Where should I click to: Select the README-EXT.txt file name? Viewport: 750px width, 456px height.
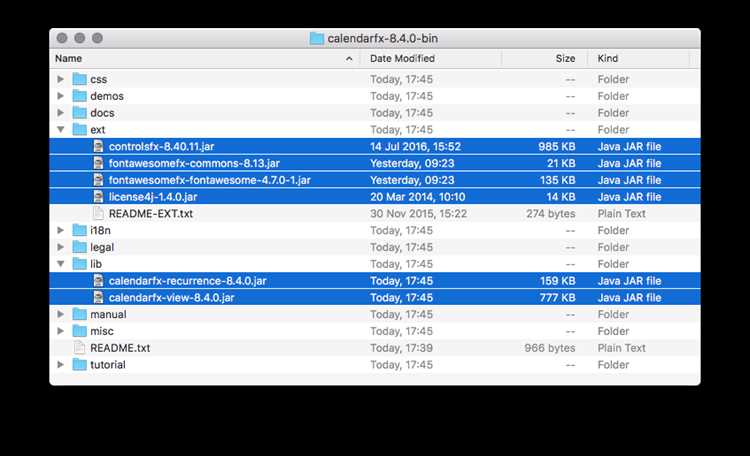pos(151,213)
